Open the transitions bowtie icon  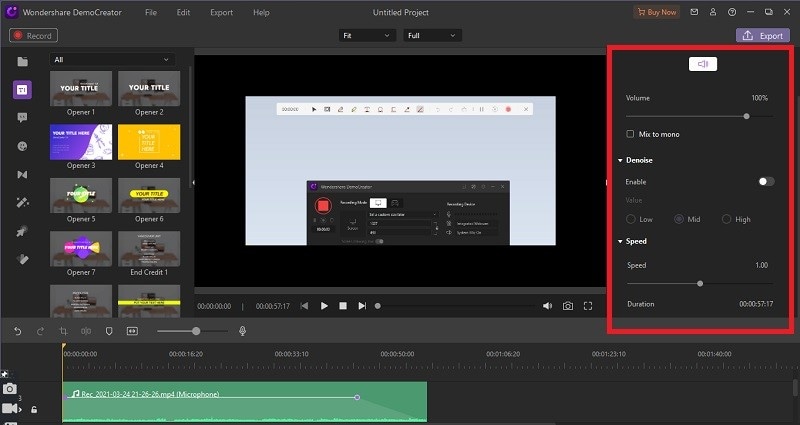coord(22,174)
